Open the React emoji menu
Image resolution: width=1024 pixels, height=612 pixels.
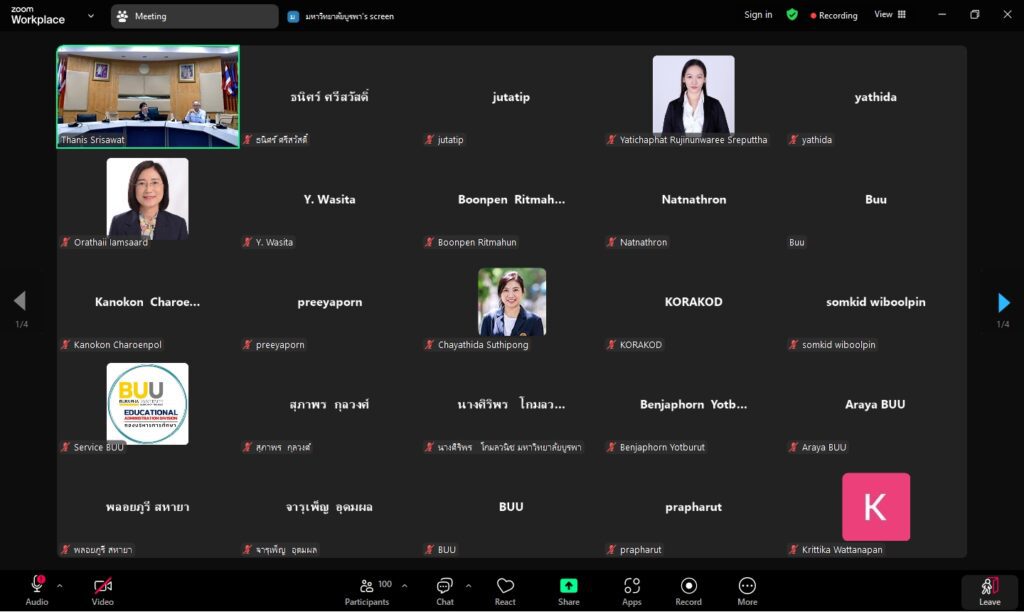click(x=505, y=589)
